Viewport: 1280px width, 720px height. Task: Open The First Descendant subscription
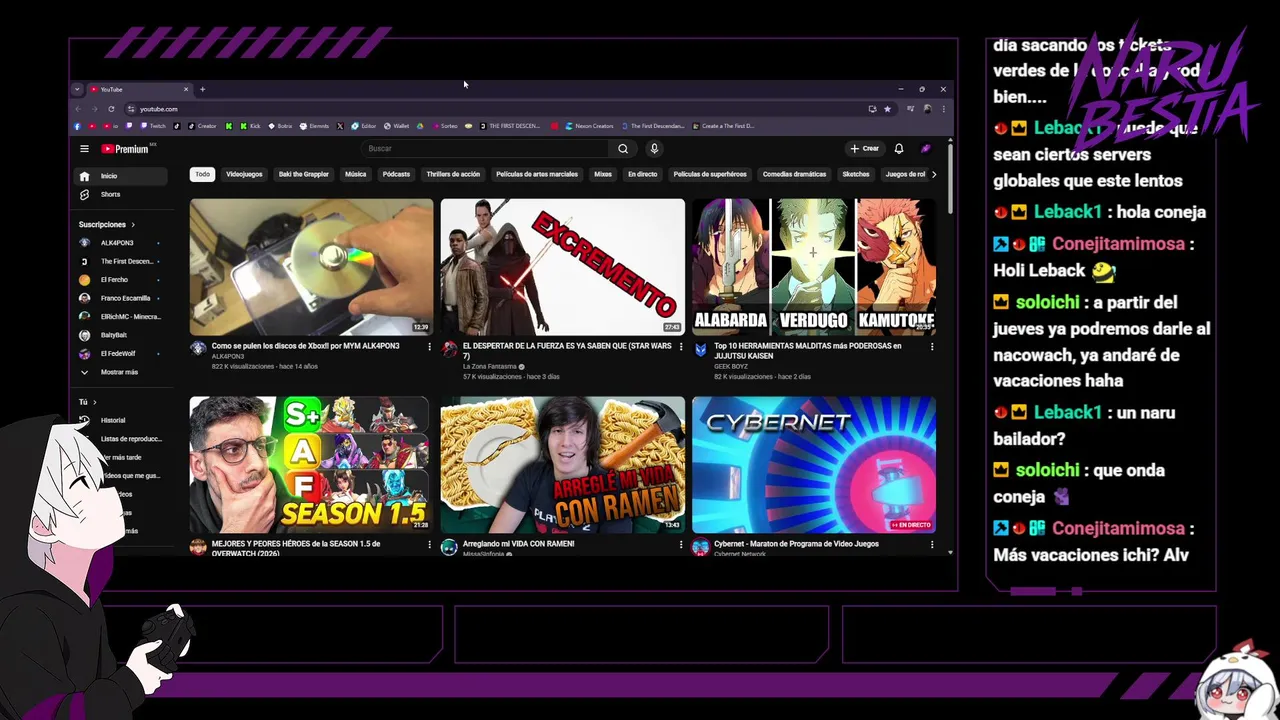coord(120,261)
